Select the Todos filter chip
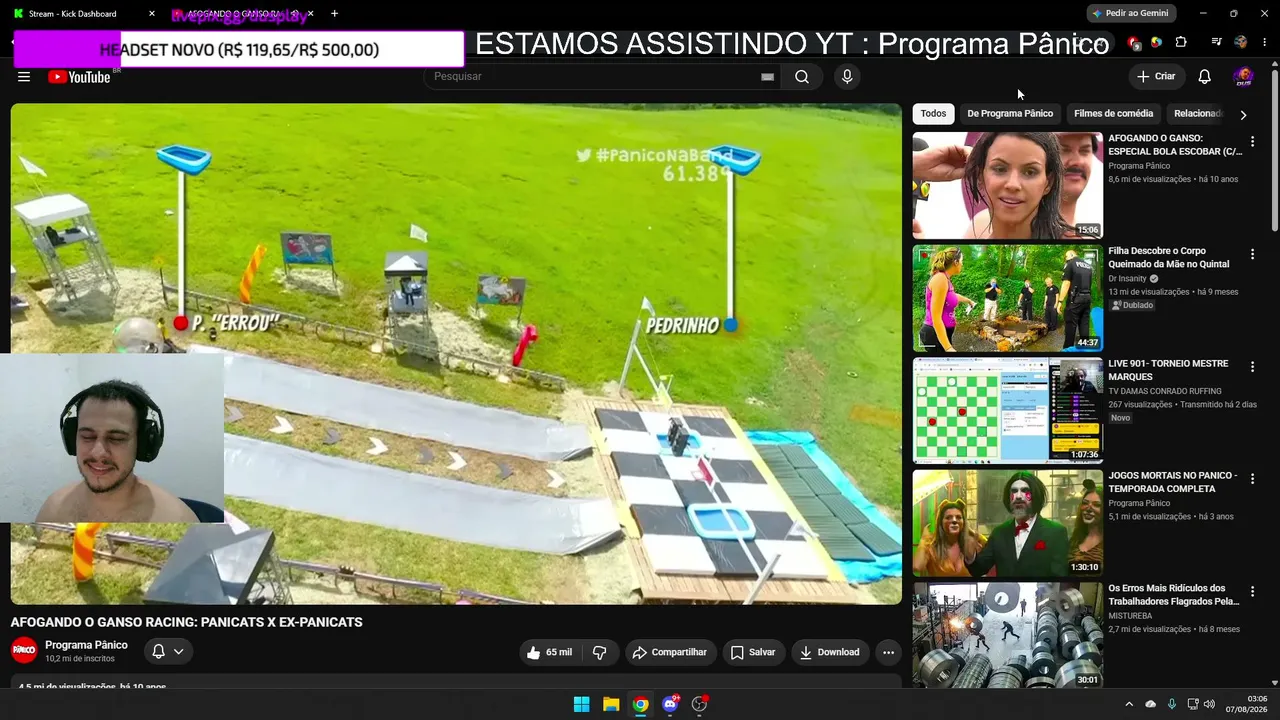 [933, 114]
